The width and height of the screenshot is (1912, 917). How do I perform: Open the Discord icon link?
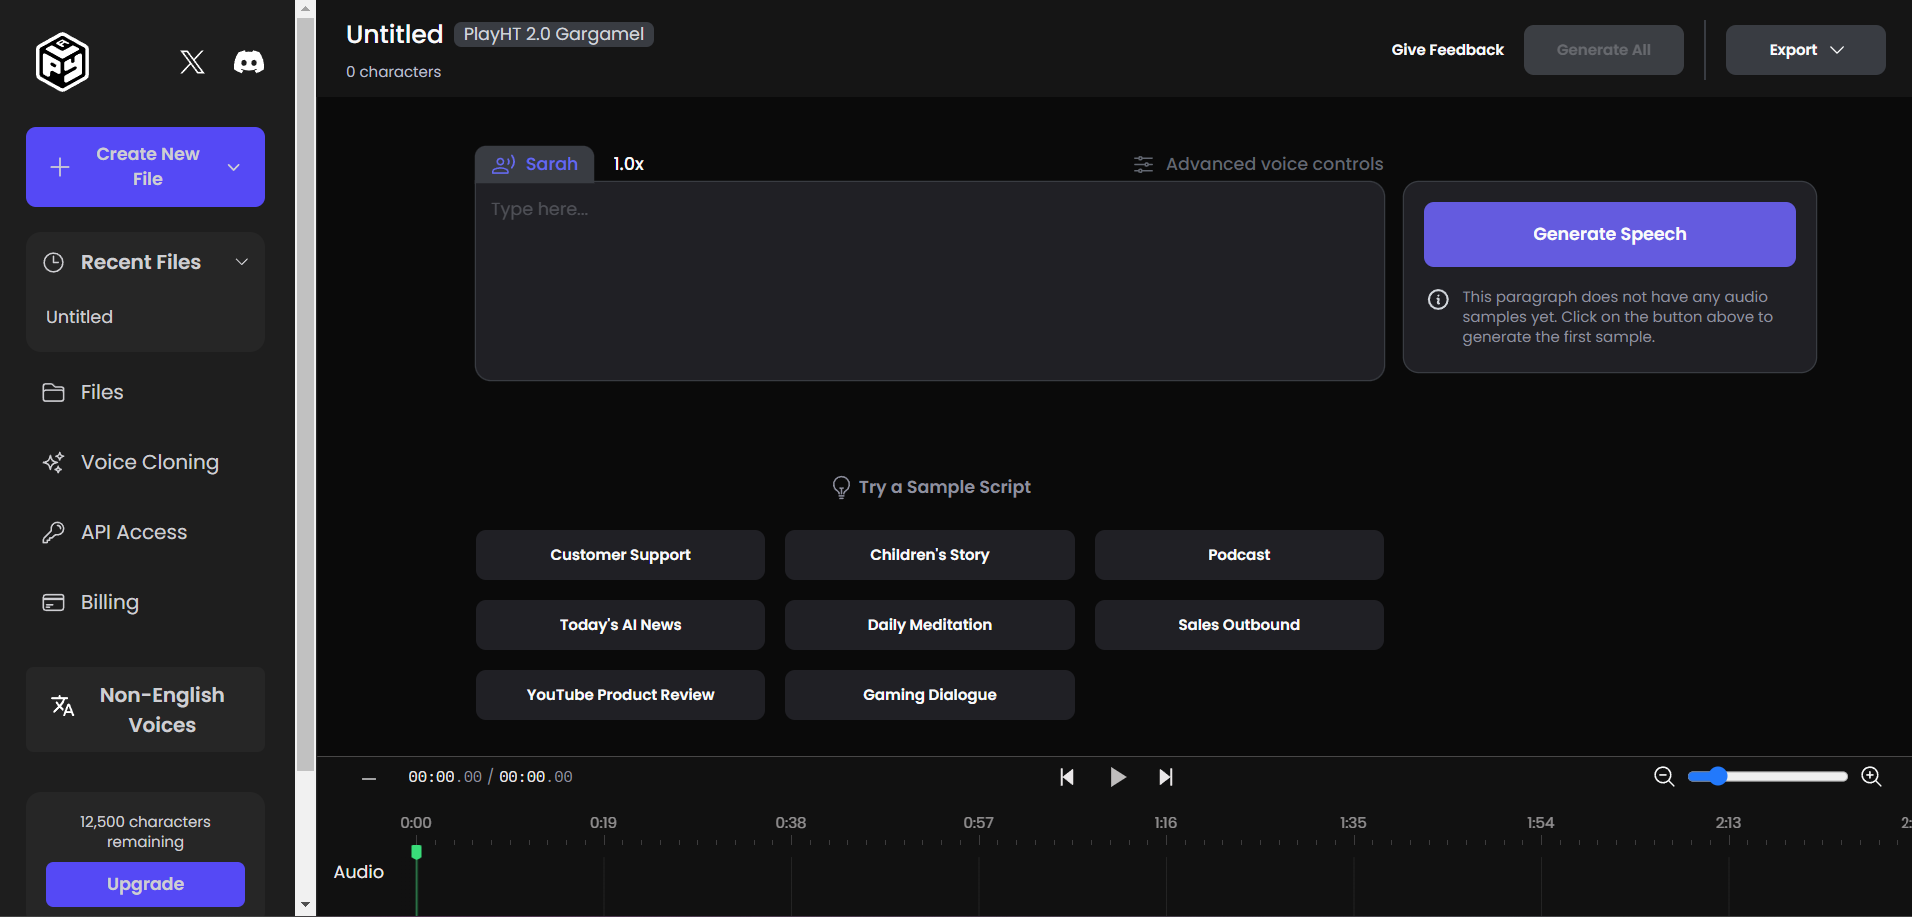tap(249, 62)
